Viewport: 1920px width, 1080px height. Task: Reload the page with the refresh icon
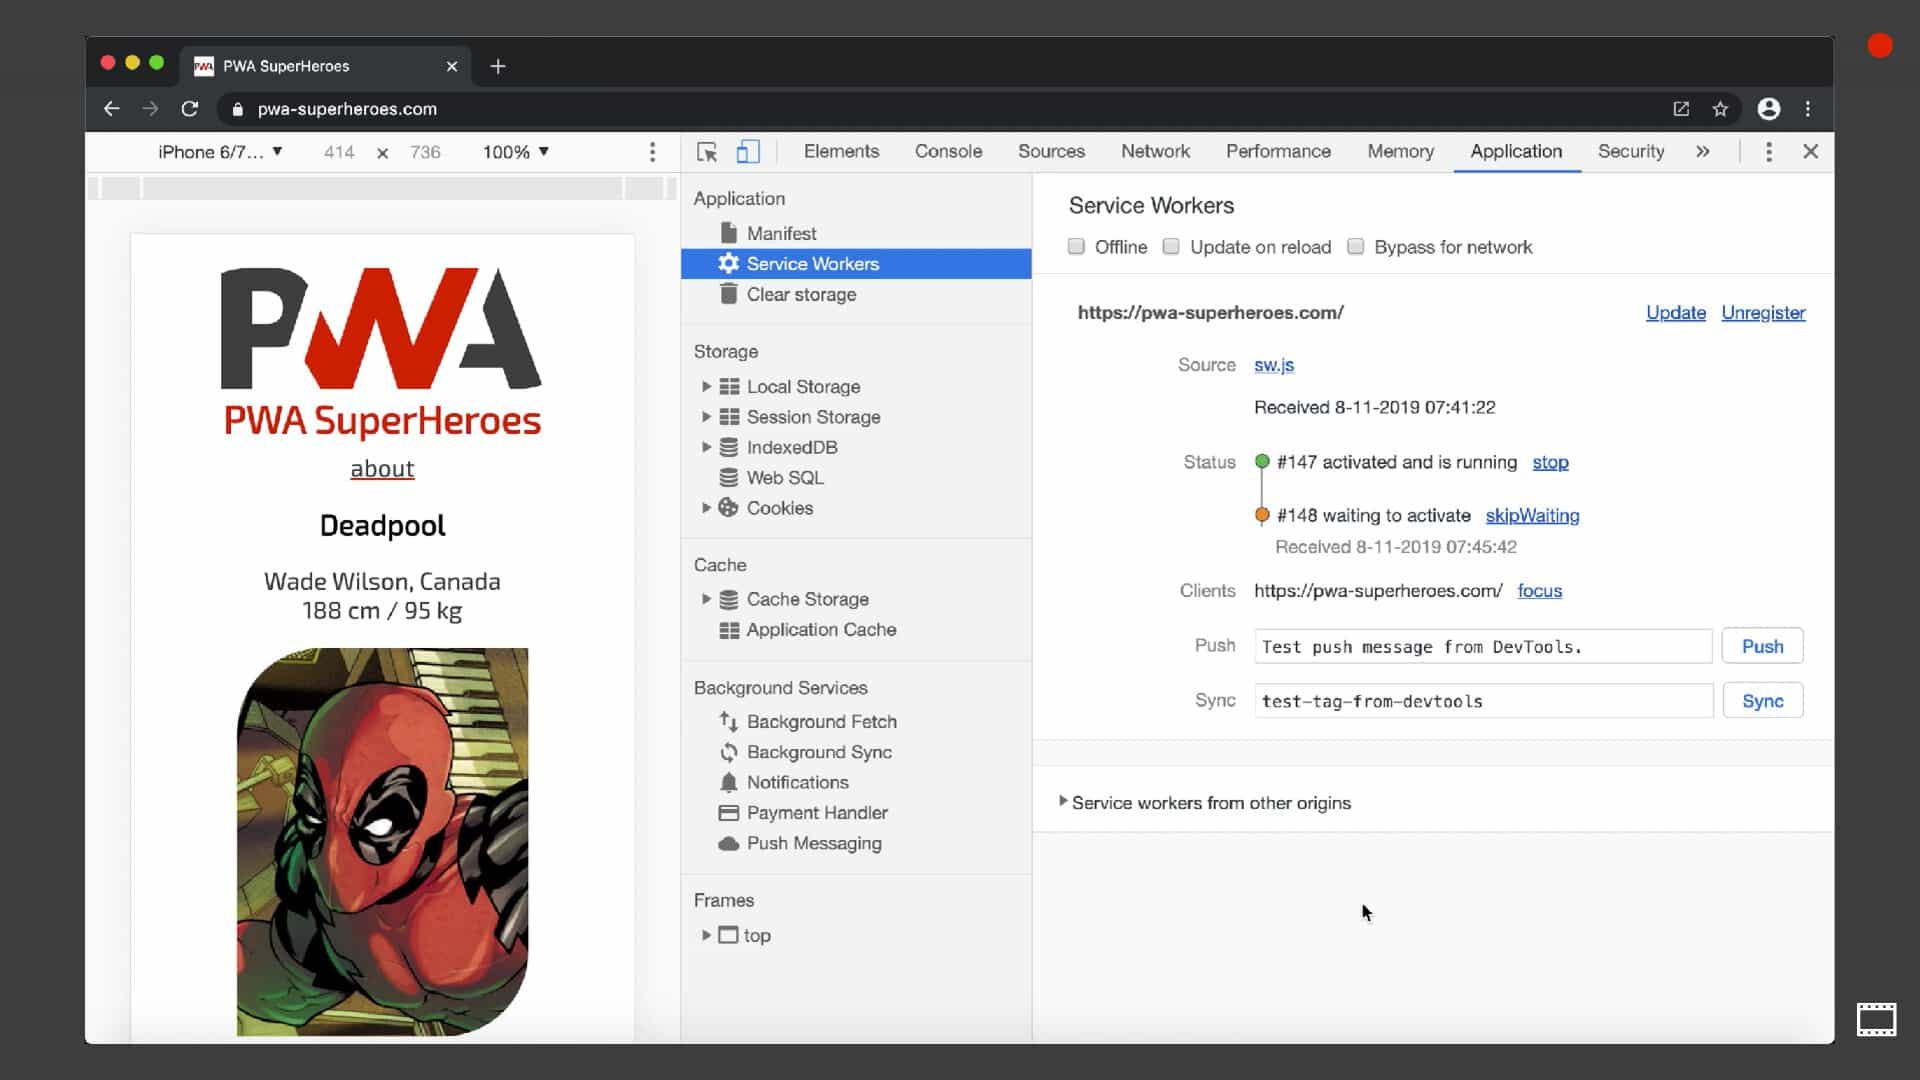coord(190,109)
